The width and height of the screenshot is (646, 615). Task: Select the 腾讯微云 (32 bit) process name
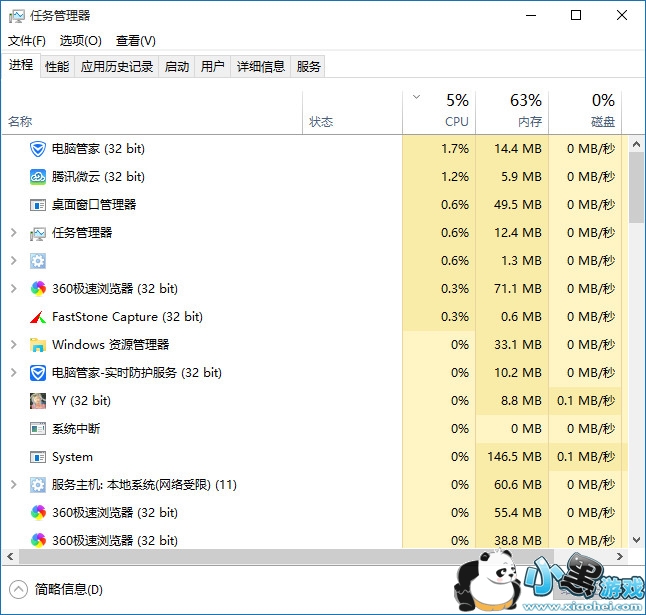[x=98, y=177]
